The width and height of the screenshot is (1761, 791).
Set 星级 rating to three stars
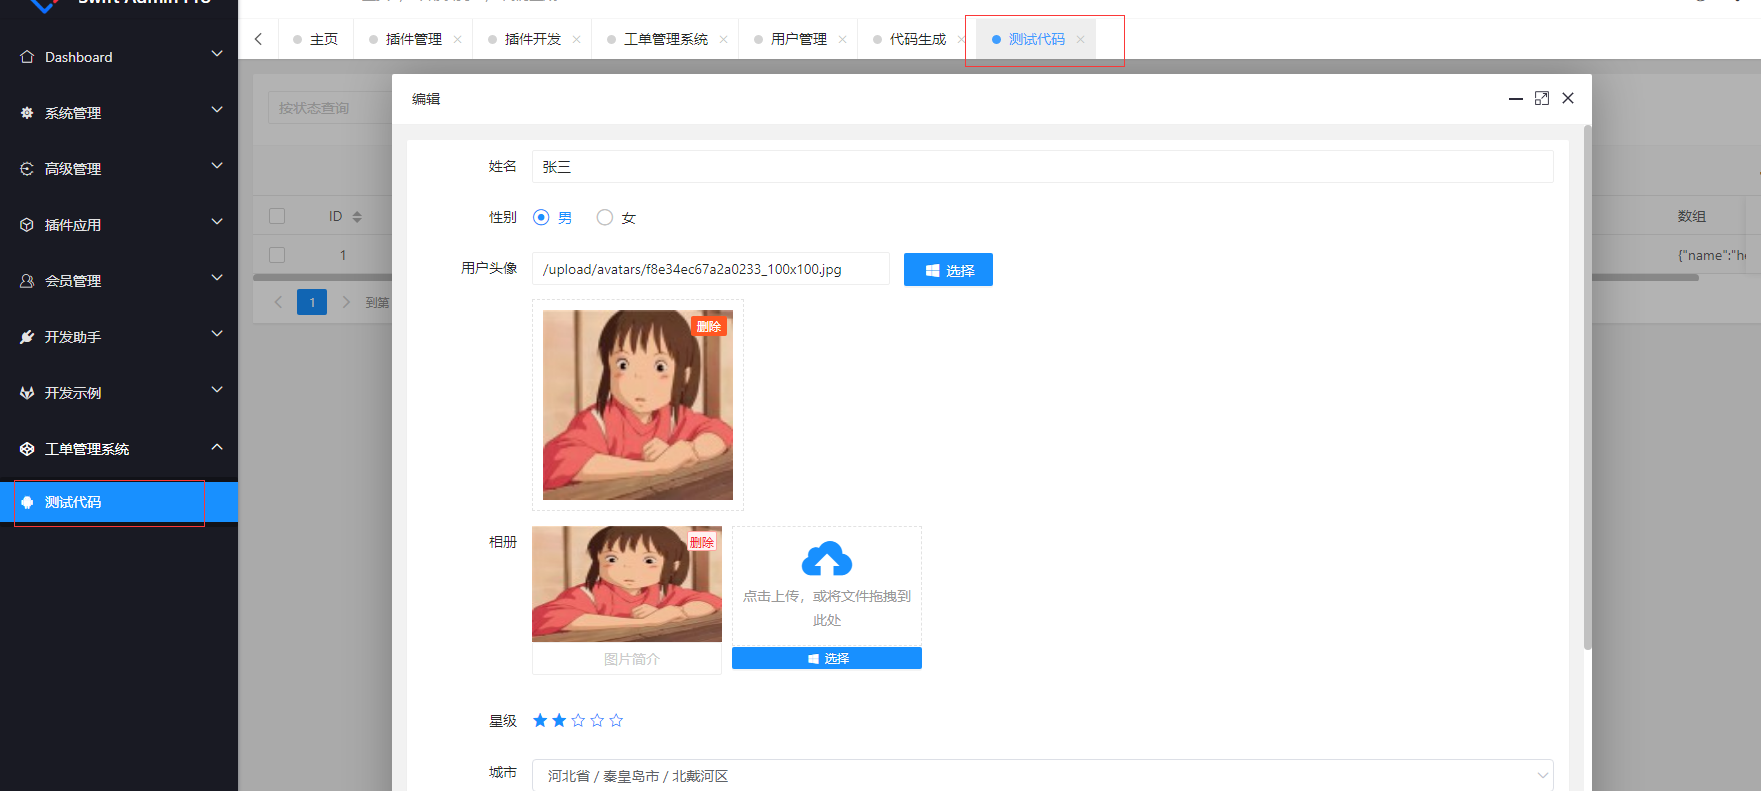tap(578, 720)
